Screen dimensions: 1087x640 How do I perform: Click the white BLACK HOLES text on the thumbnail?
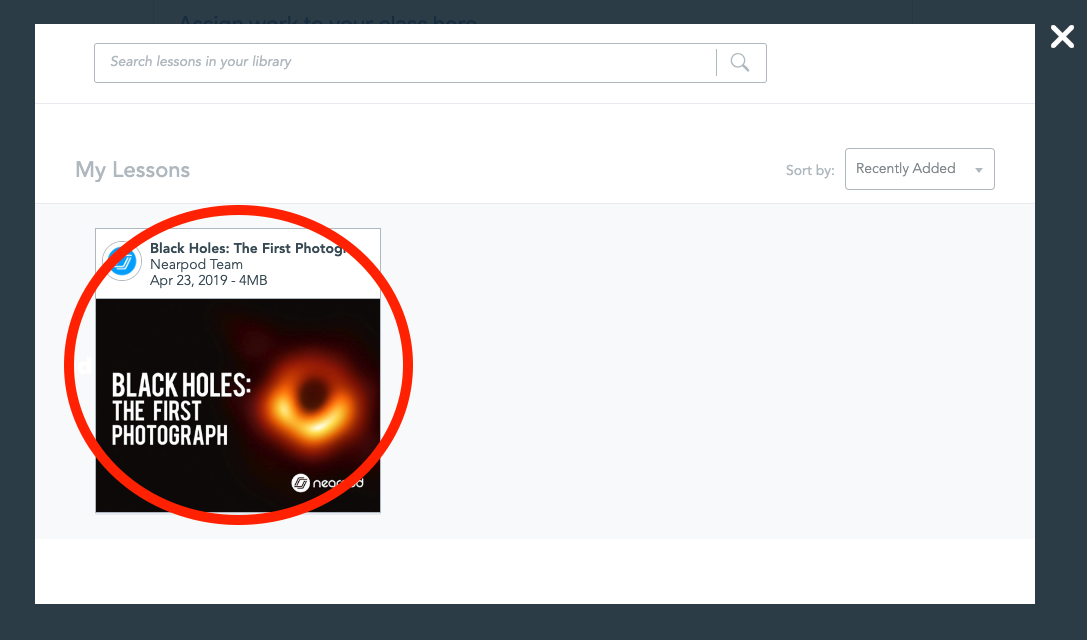click(179, 386)
